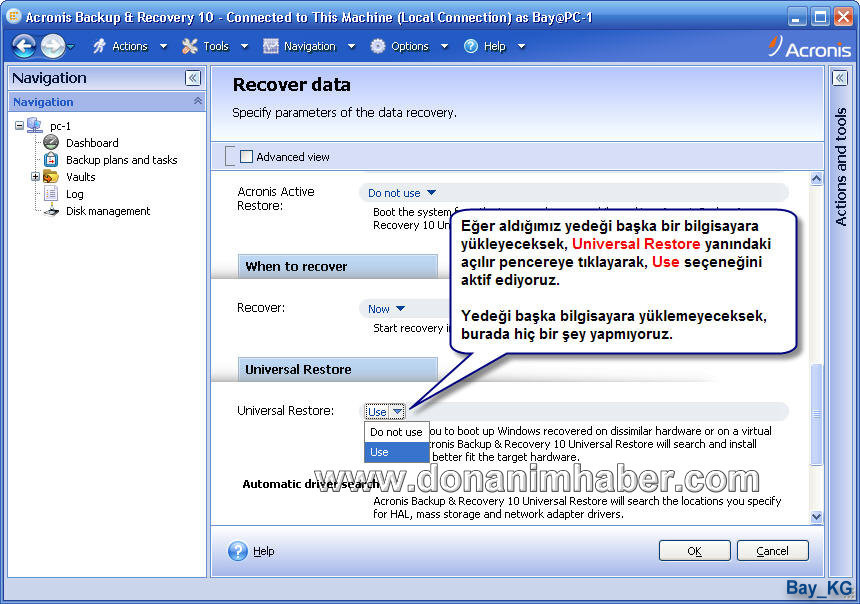
Task: Expand the Options dropdown arrow
Action: coord(444,47)
